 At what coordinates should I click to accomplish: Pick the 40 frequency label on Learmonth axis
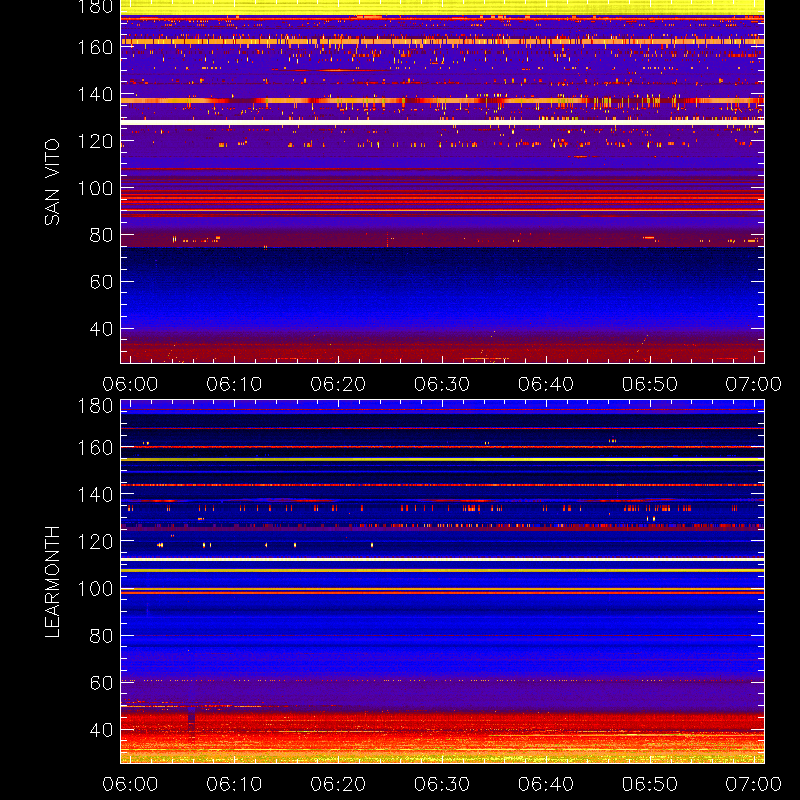click(101, 730)
